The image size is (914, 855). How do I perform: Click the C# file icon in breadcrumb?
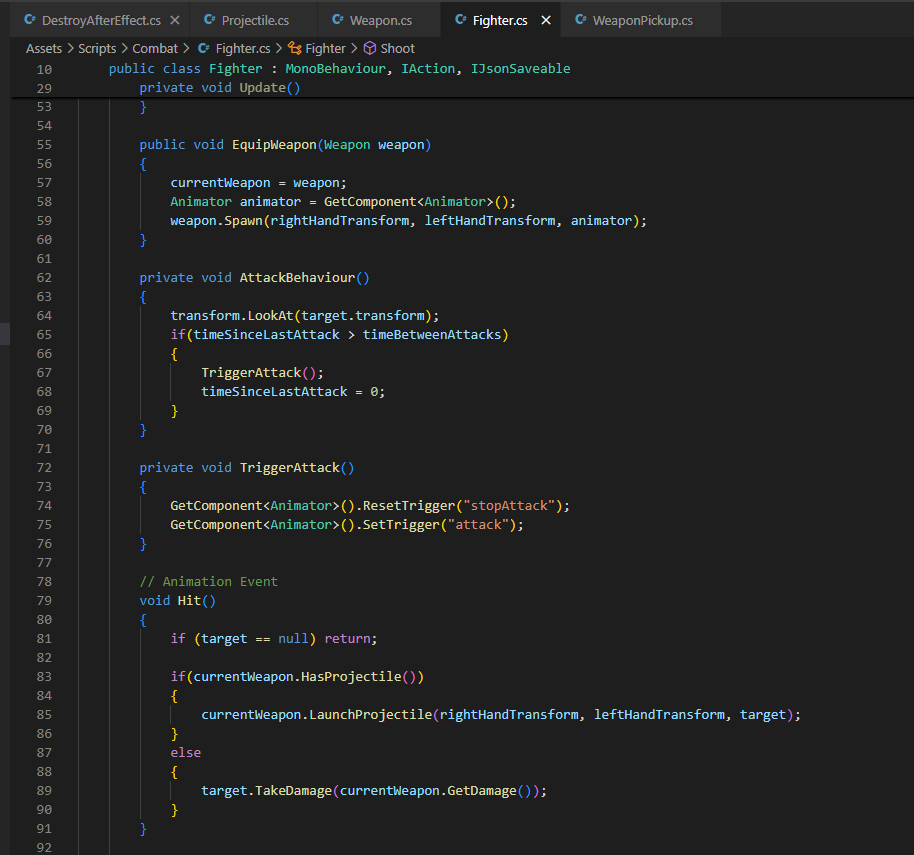coord(204,48)
